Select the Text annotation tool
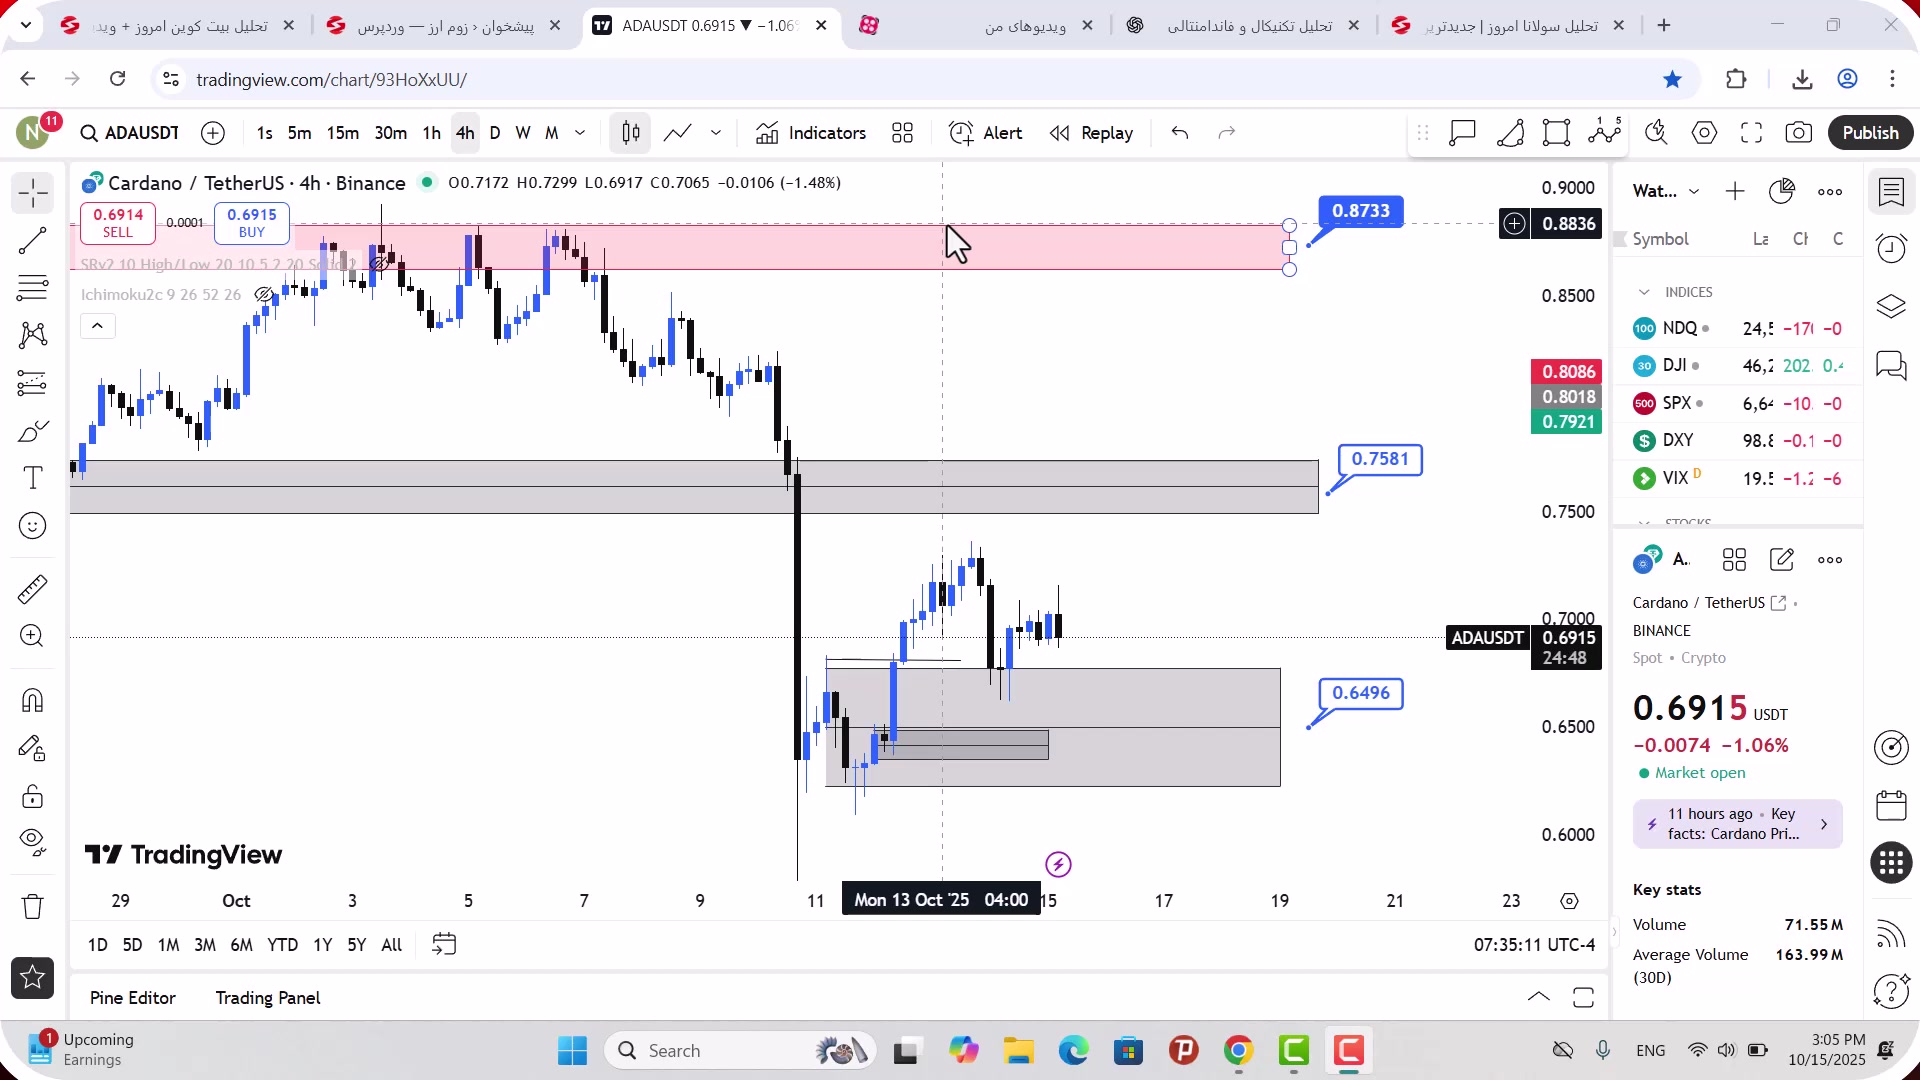Viewport: 1920px width, 1080px height. point(32,478)
